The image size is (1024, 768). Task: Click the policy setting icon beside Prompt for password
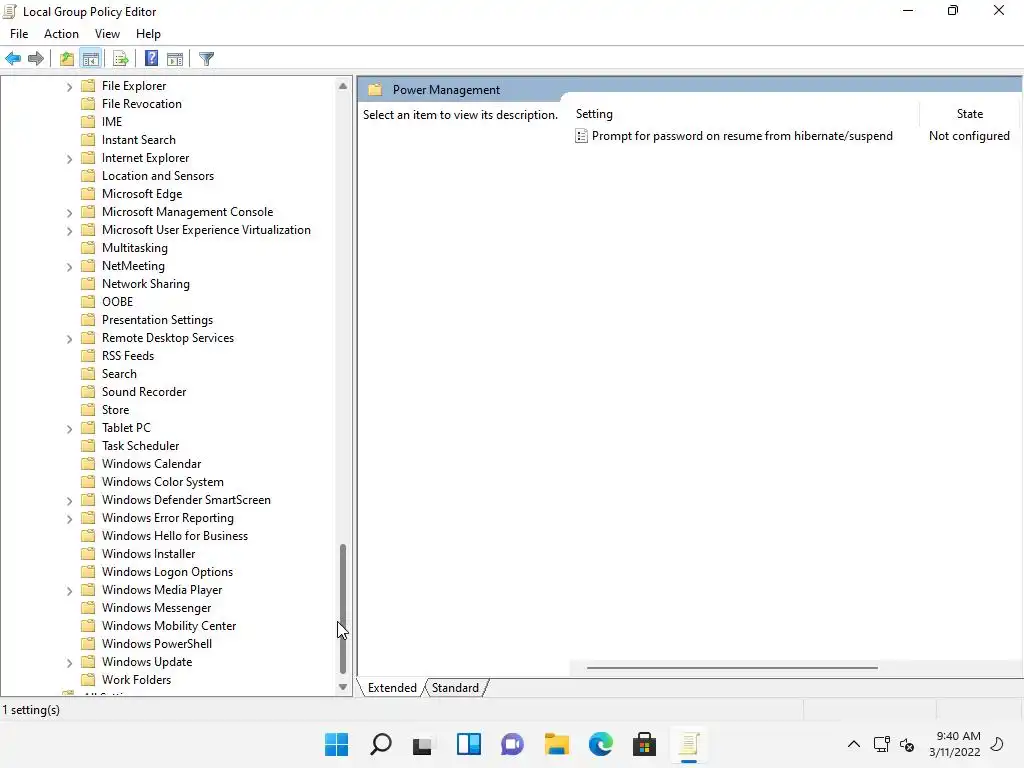581,136
